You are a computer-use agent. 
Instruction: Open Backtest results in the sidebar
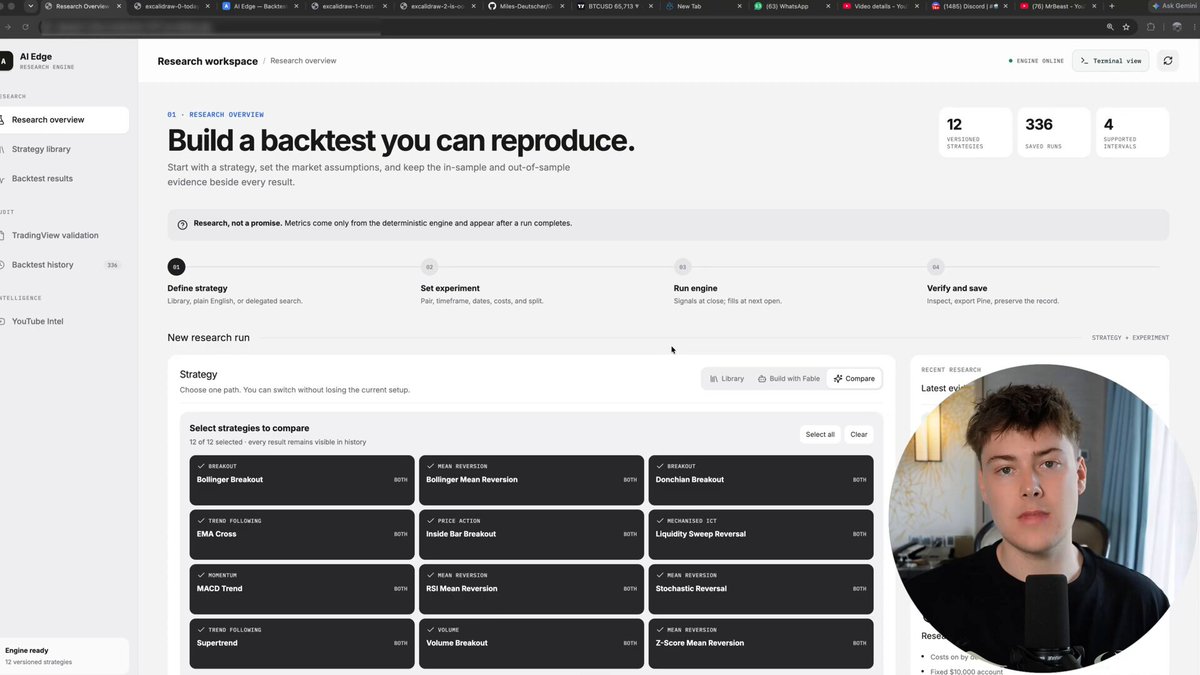tap(64, 179)
